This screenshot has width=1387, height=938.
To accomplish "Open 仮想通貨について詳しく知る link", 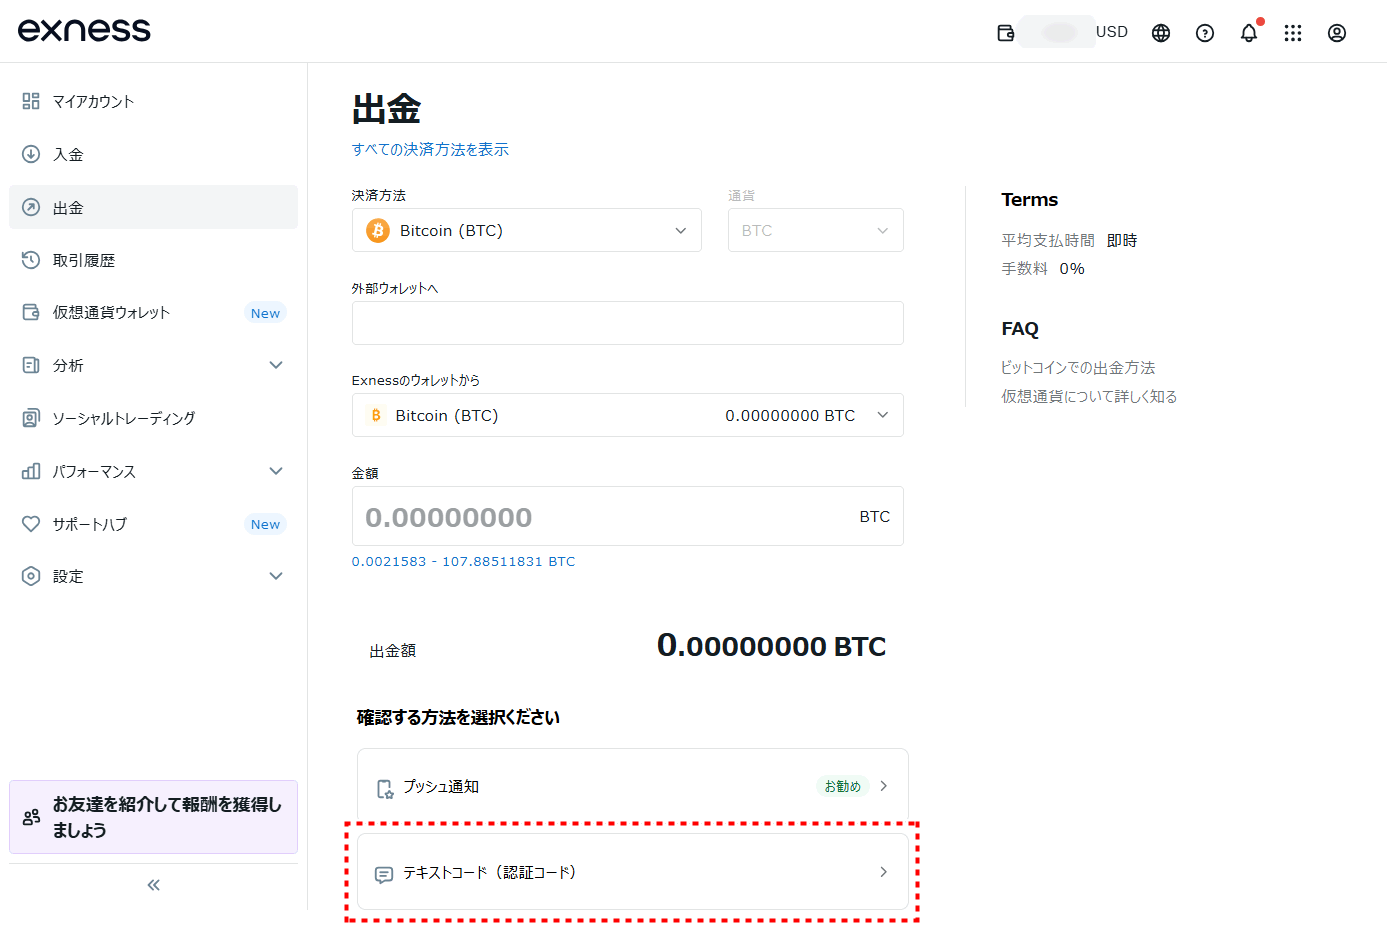I will [x=1089, y=397].
